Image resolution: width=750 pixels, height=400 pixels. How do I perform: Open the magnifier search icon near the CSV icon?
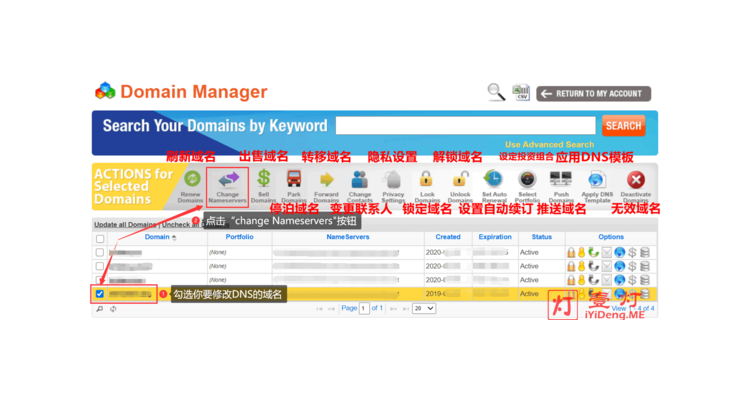pos(496,92)
